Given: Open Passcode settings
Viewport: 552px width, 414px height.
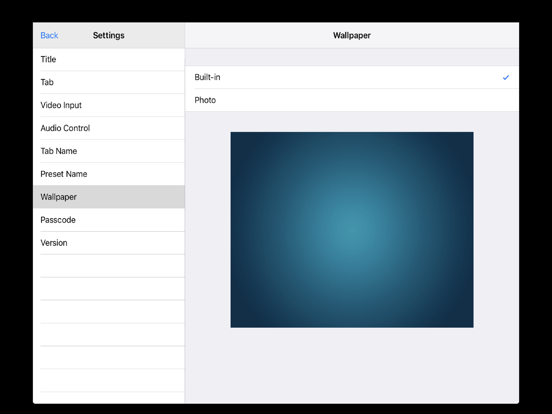Looking at the screenshot, I should 109,220.
